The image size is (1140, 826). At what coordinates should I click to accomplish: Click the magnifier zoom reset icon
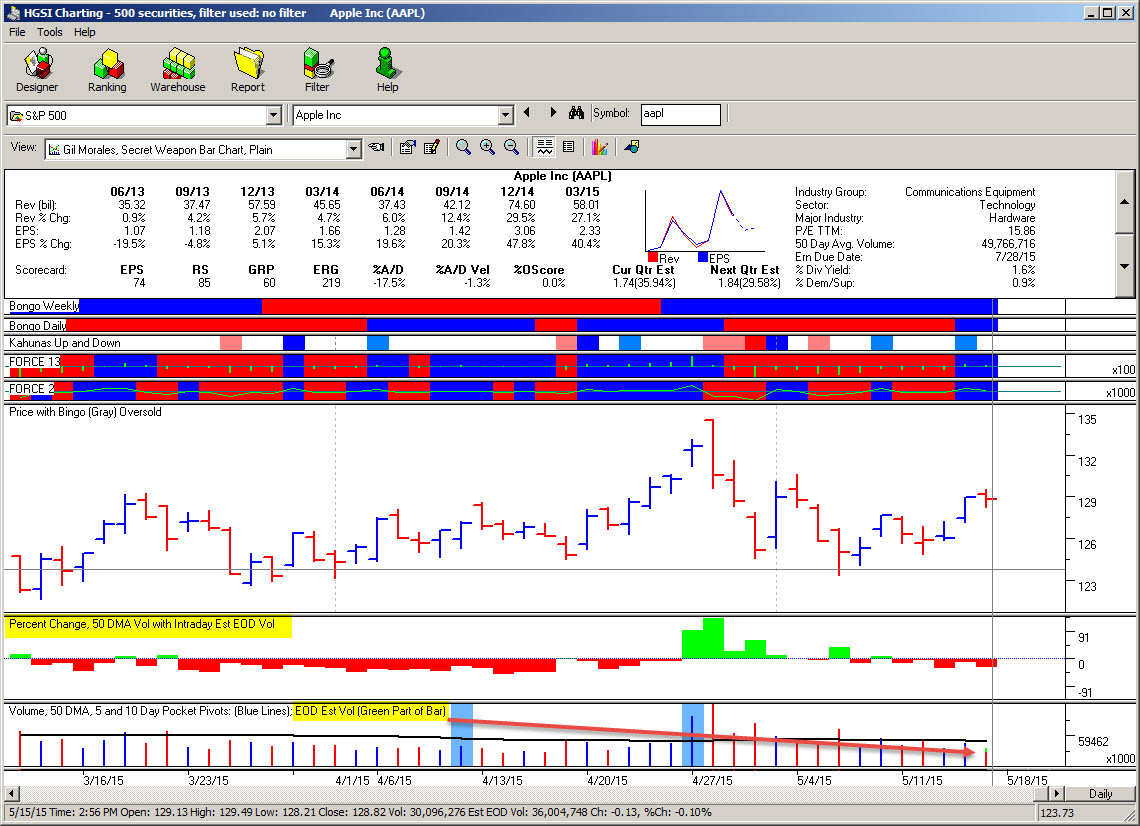point(463,148)
